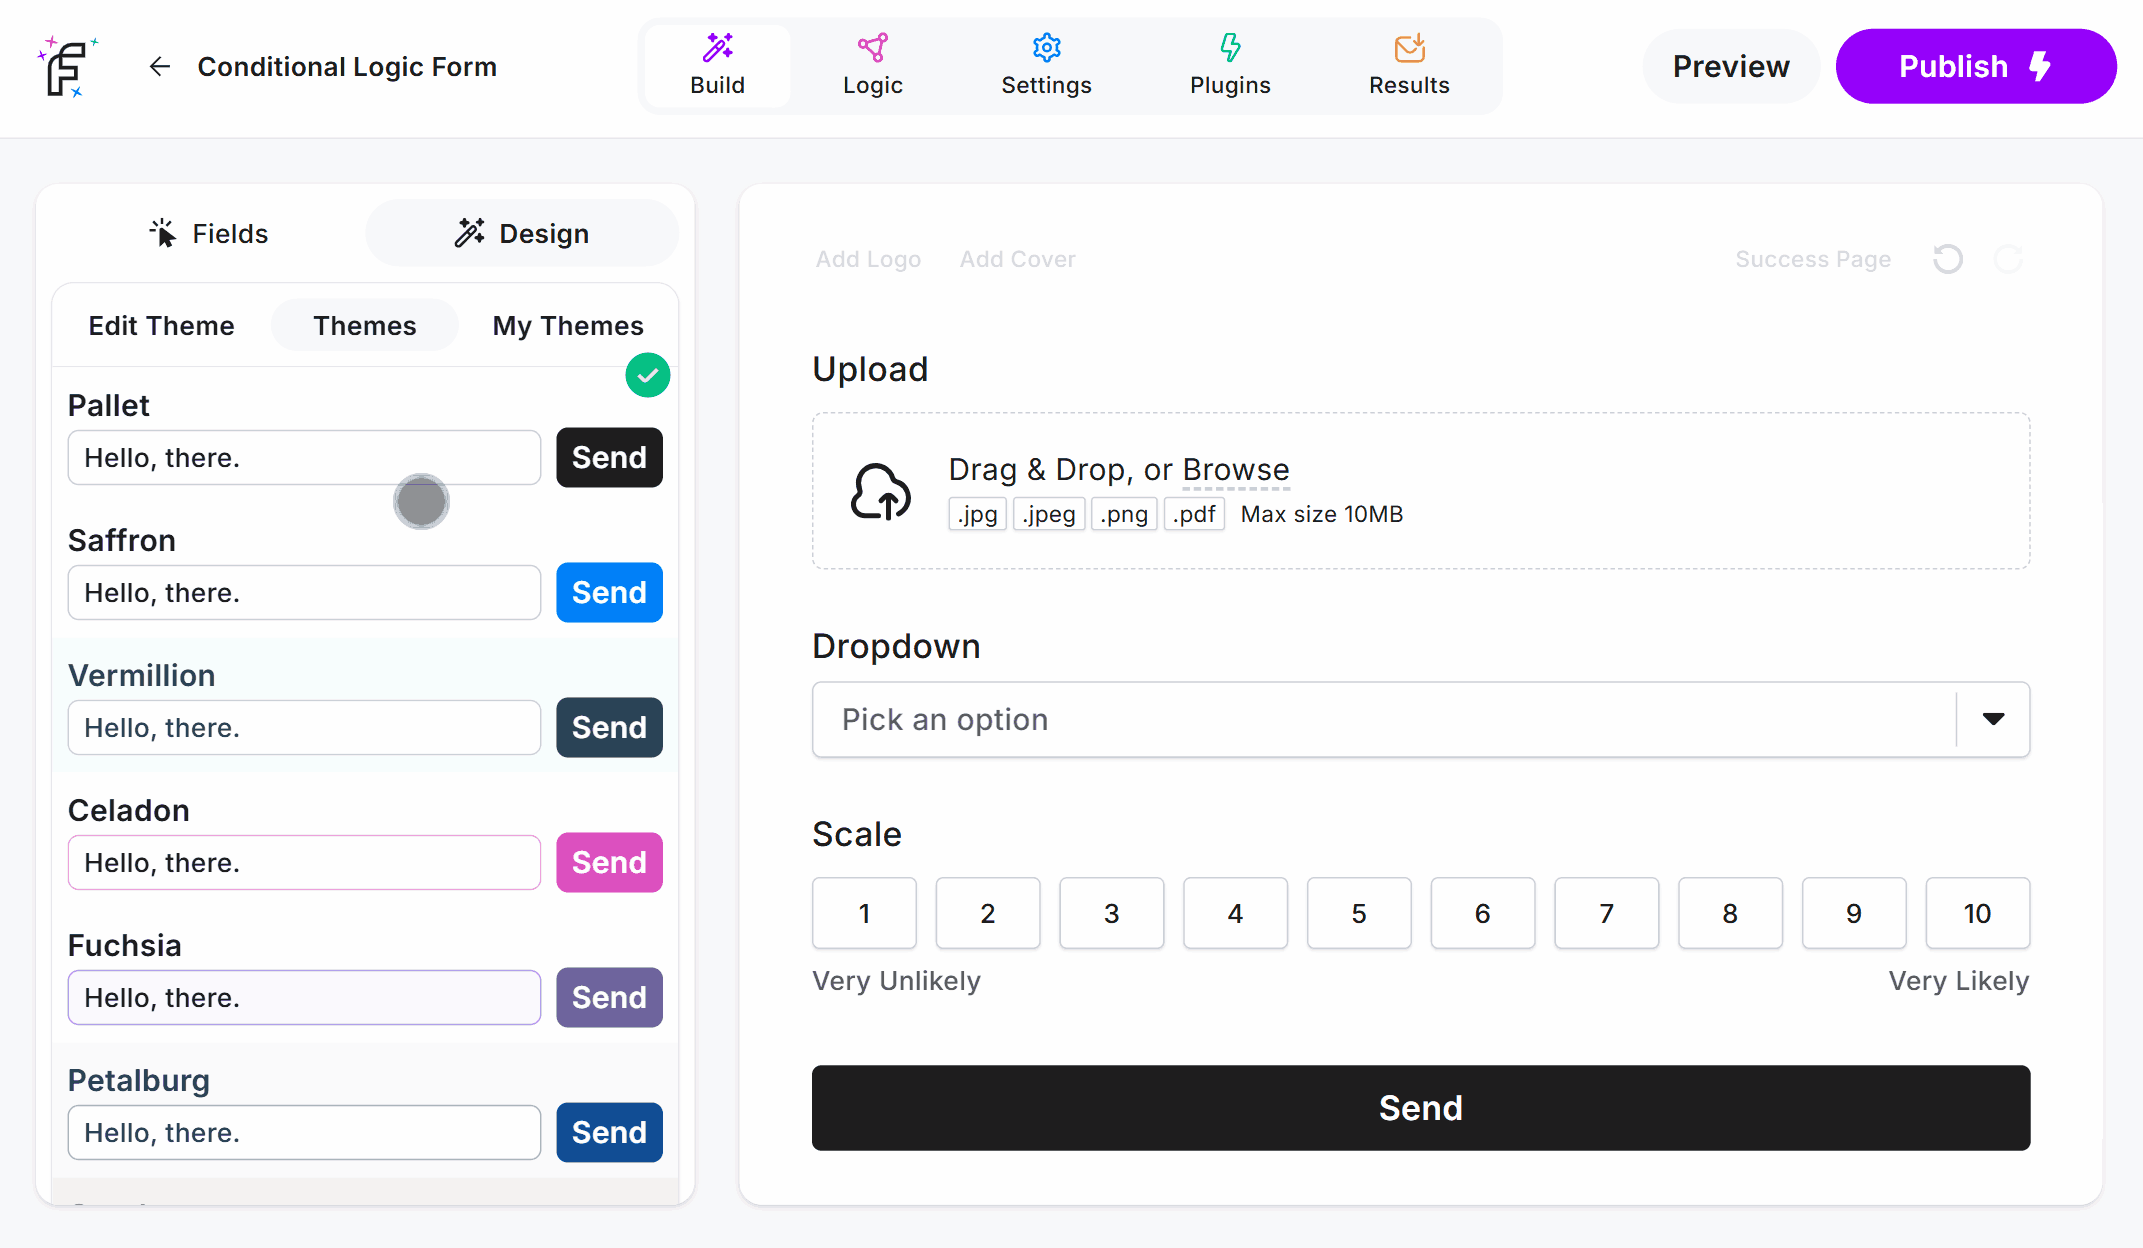Click the Vermillion theme input field
This screenshot has width=2143, height=1248.
(x=304, y=728)
